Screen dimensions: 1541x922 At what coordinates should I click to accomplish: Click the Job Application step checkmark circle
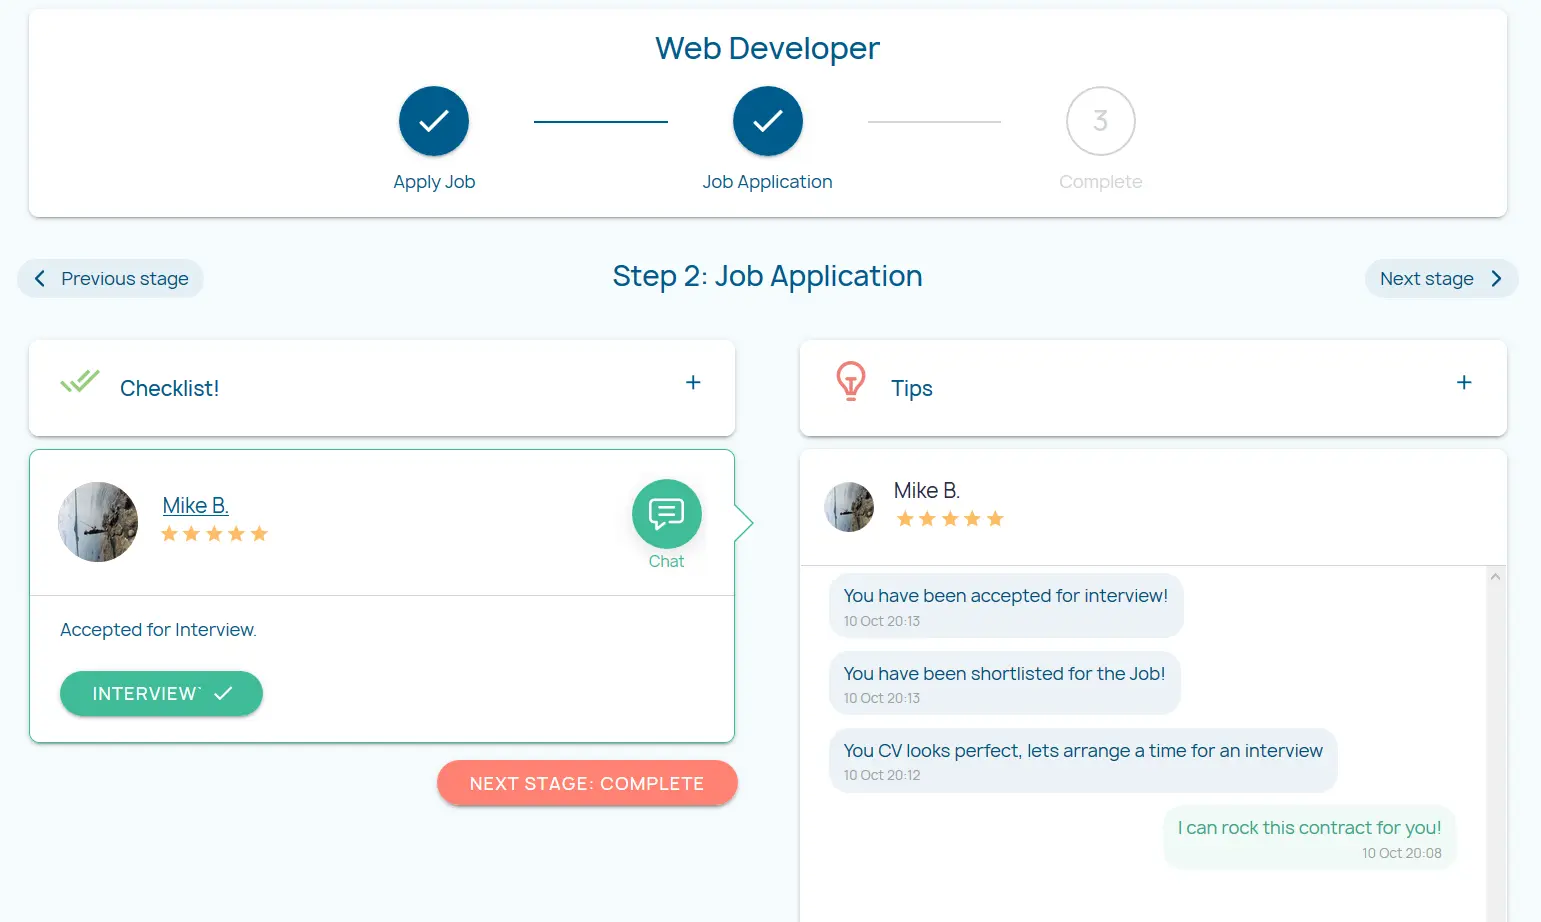(767, 121)
